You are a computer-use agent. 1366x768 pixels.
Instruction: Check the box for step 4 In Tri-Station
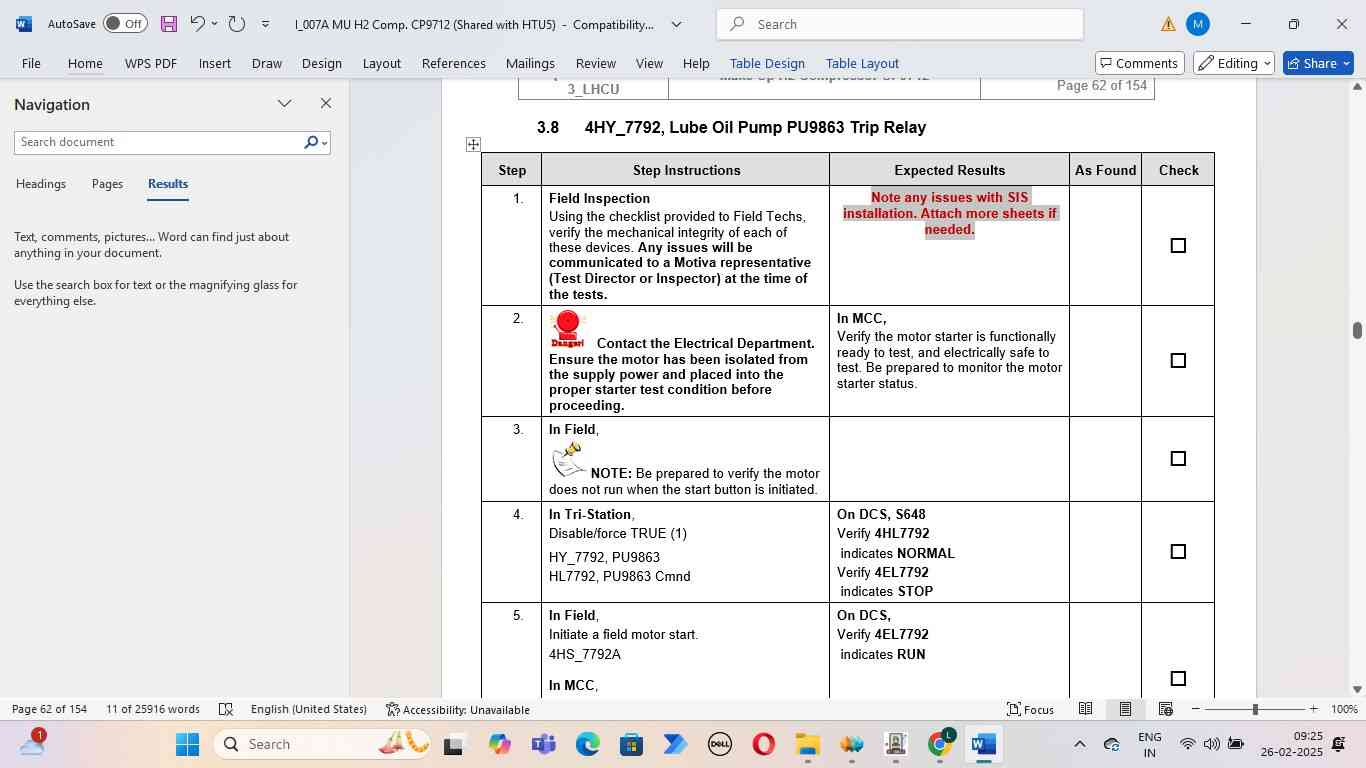[1178, 552]
